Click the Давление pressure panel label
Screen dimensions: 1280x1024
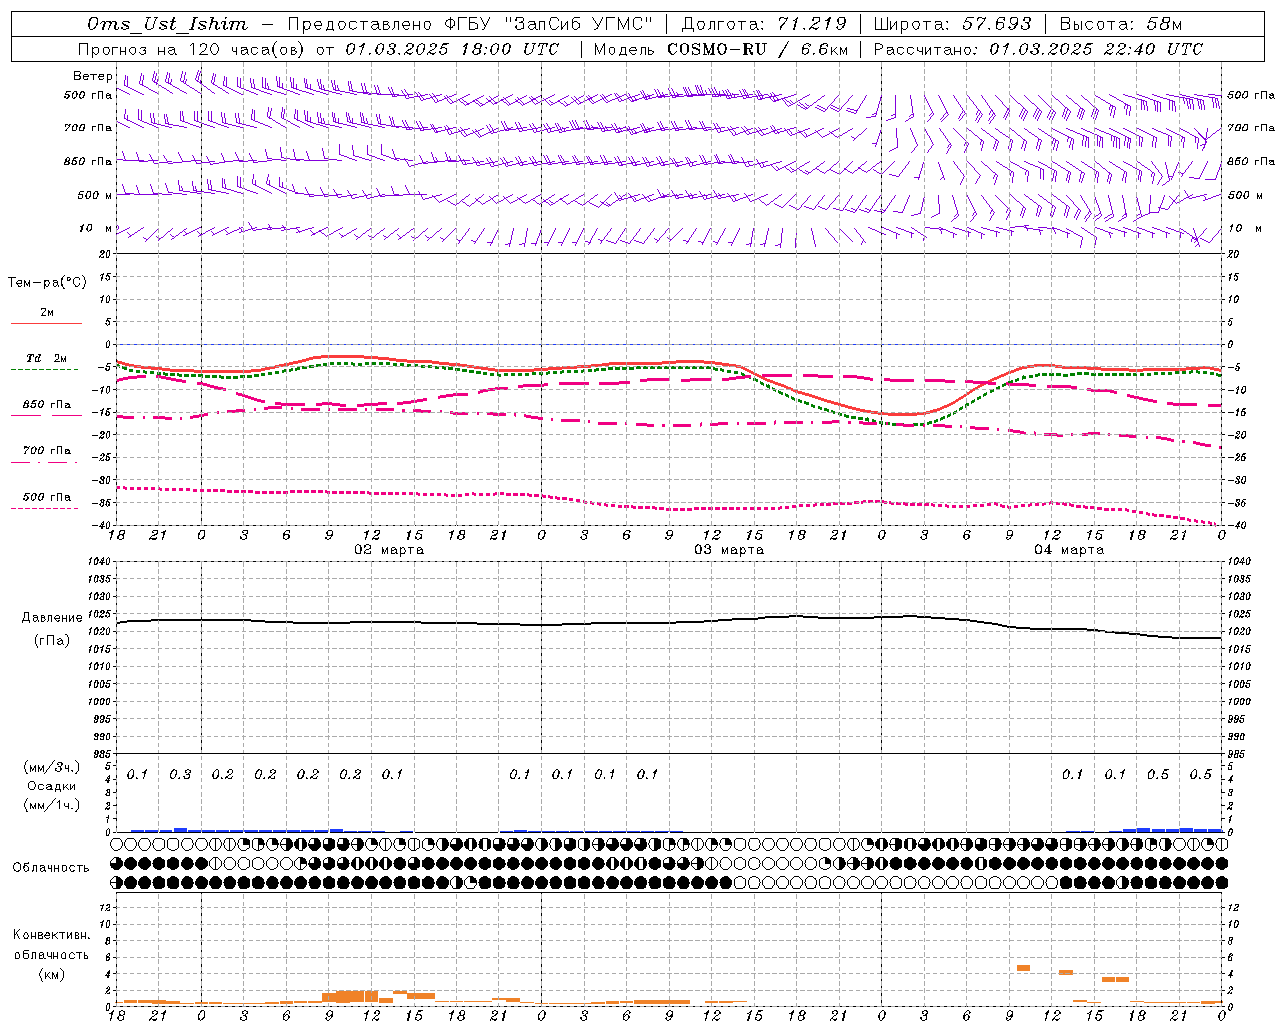tap(52, 618)
